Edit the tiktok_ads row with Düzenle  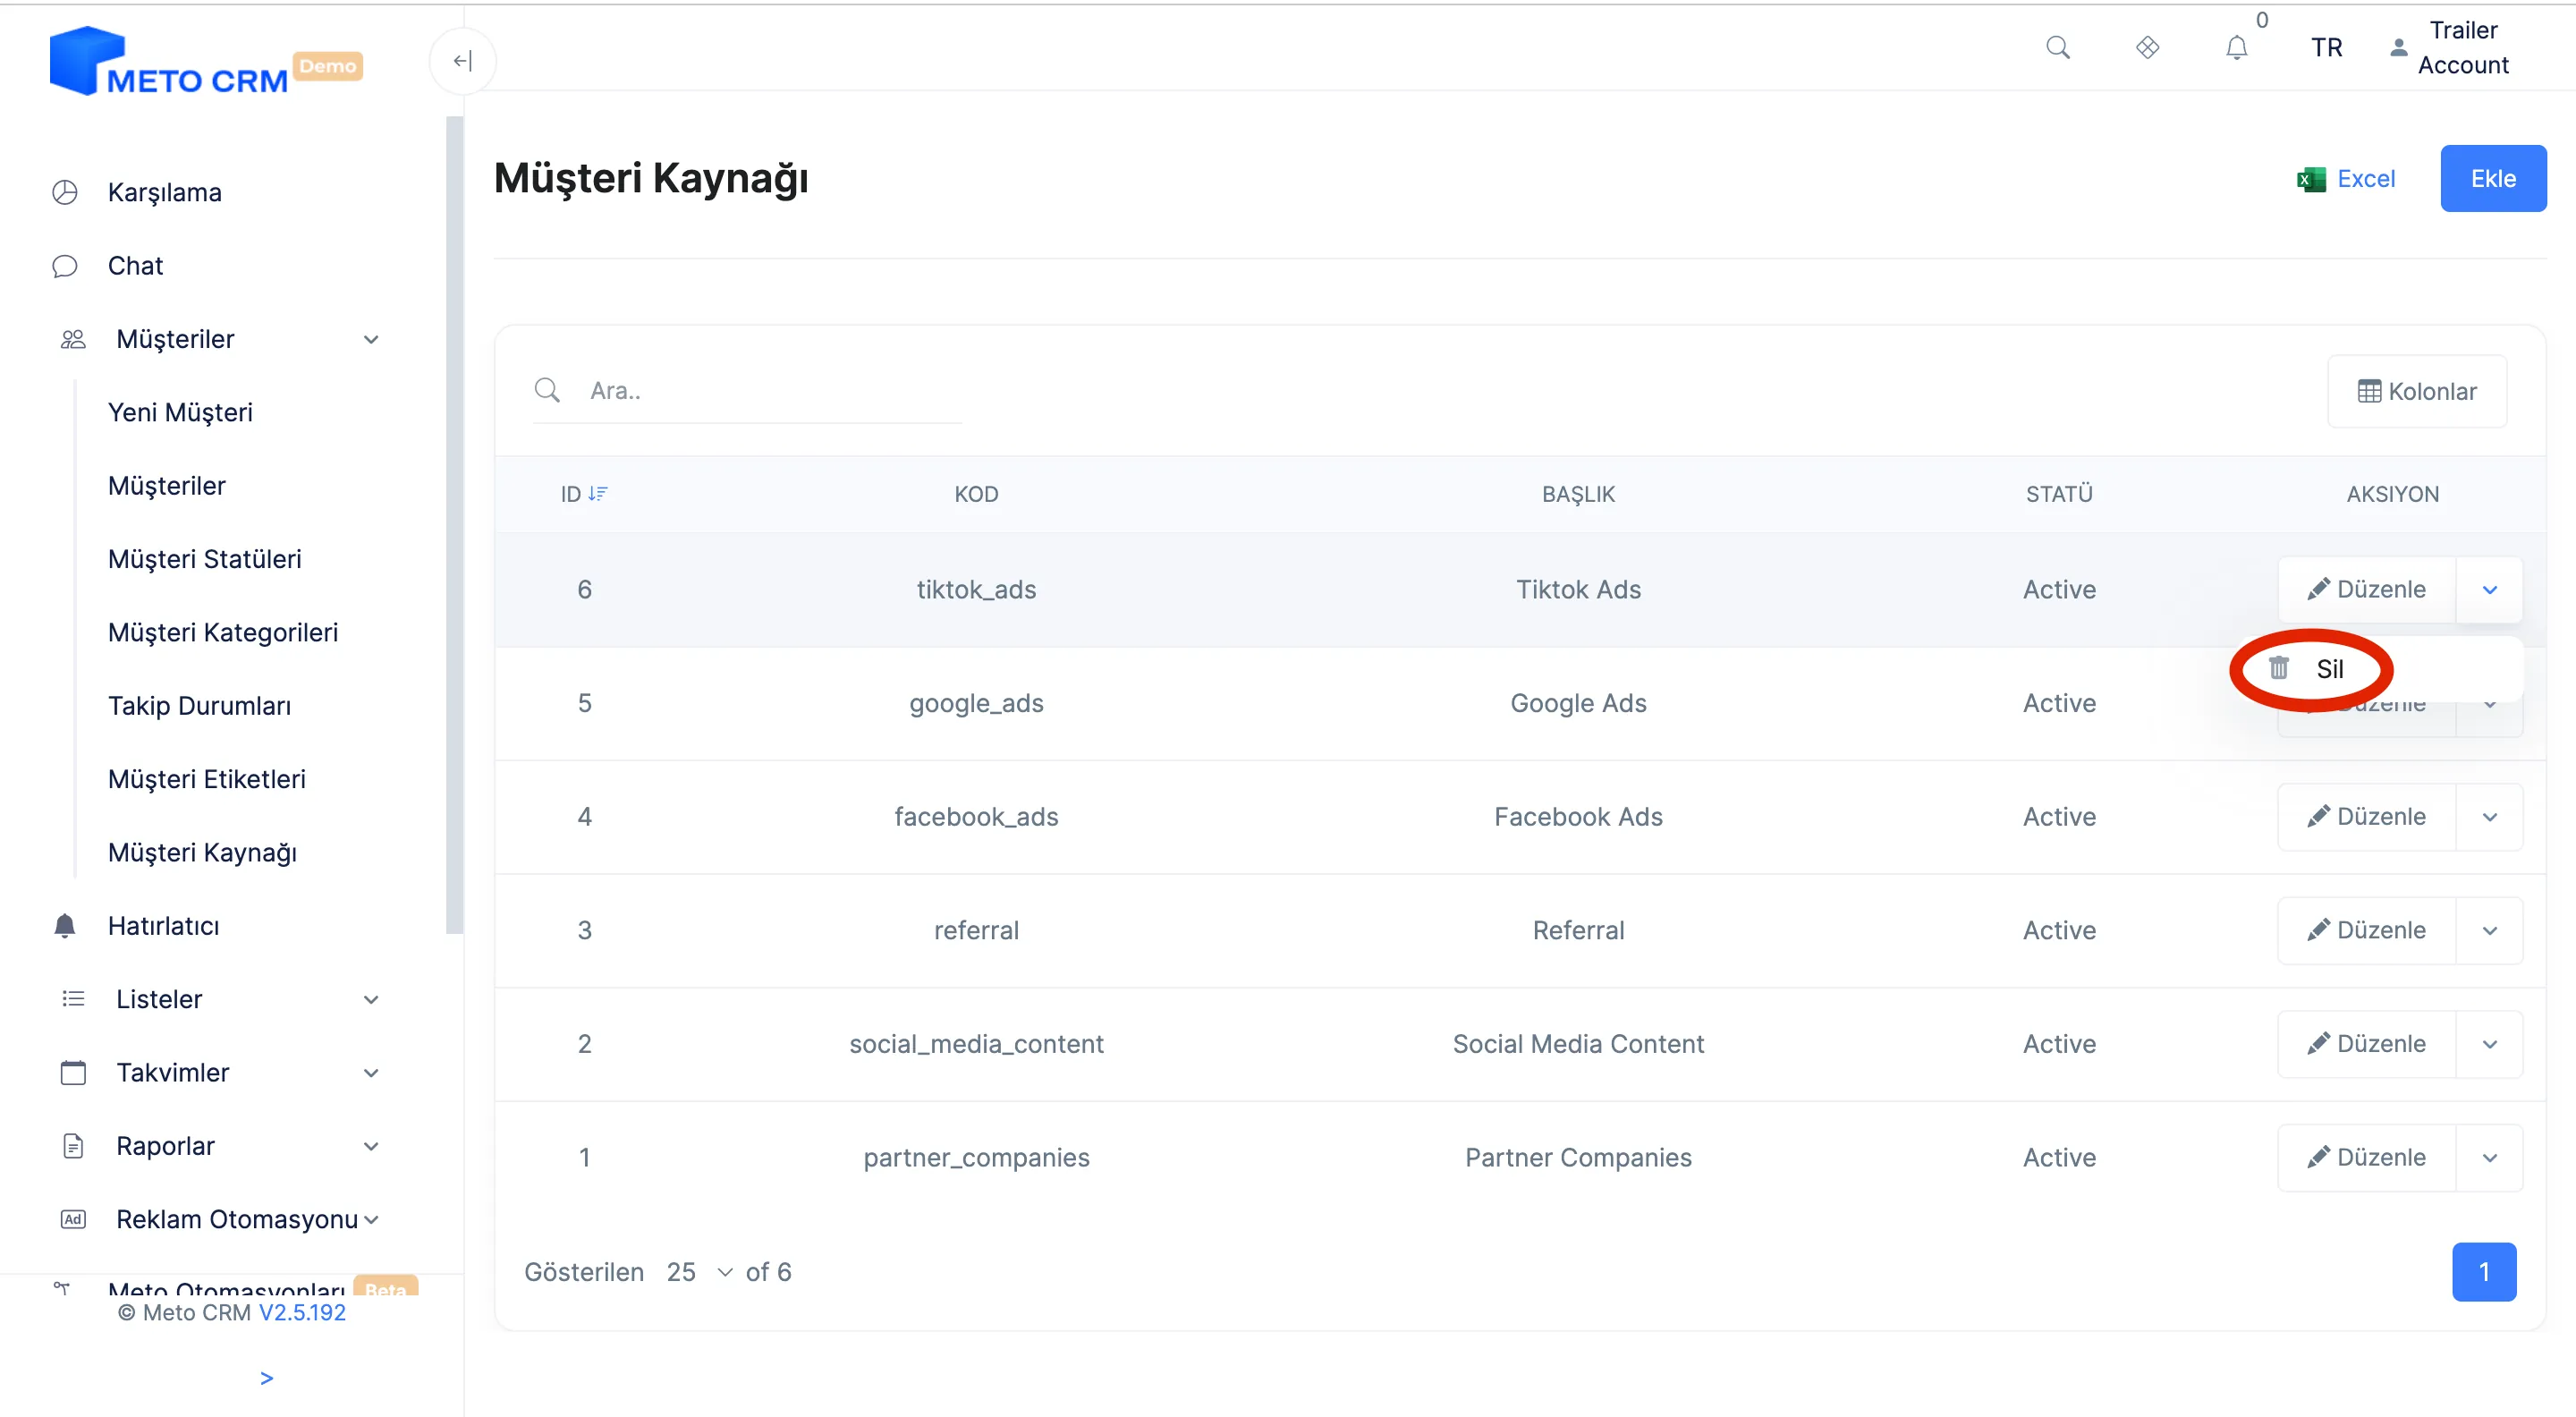click(x=2366, y=590)
